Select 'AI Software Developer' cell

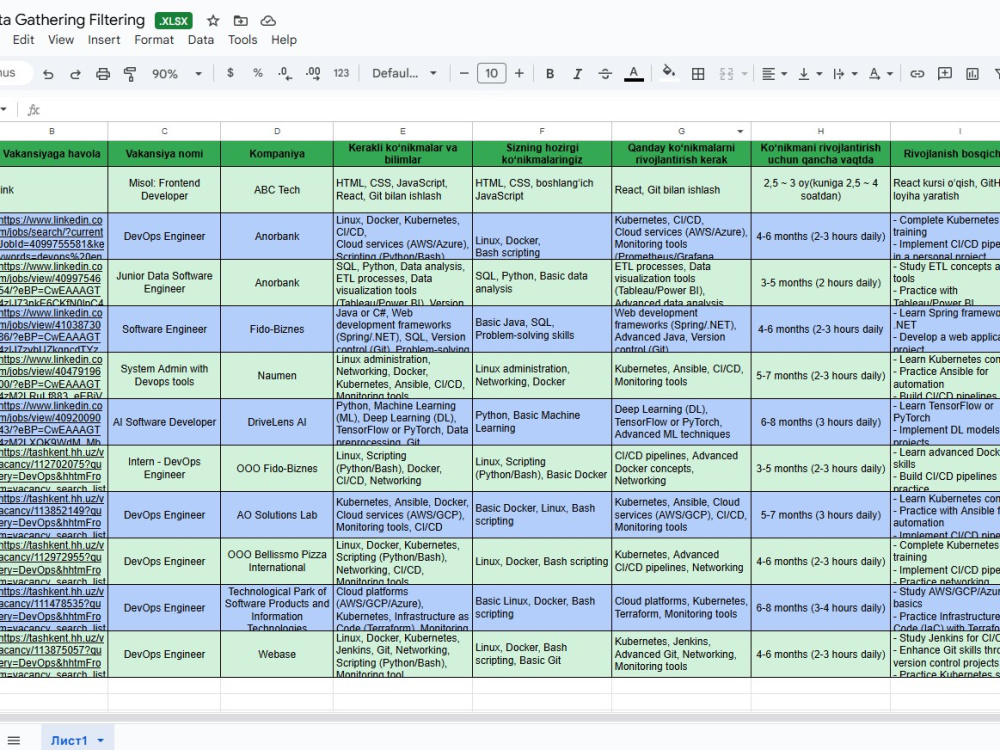point(165,422)
